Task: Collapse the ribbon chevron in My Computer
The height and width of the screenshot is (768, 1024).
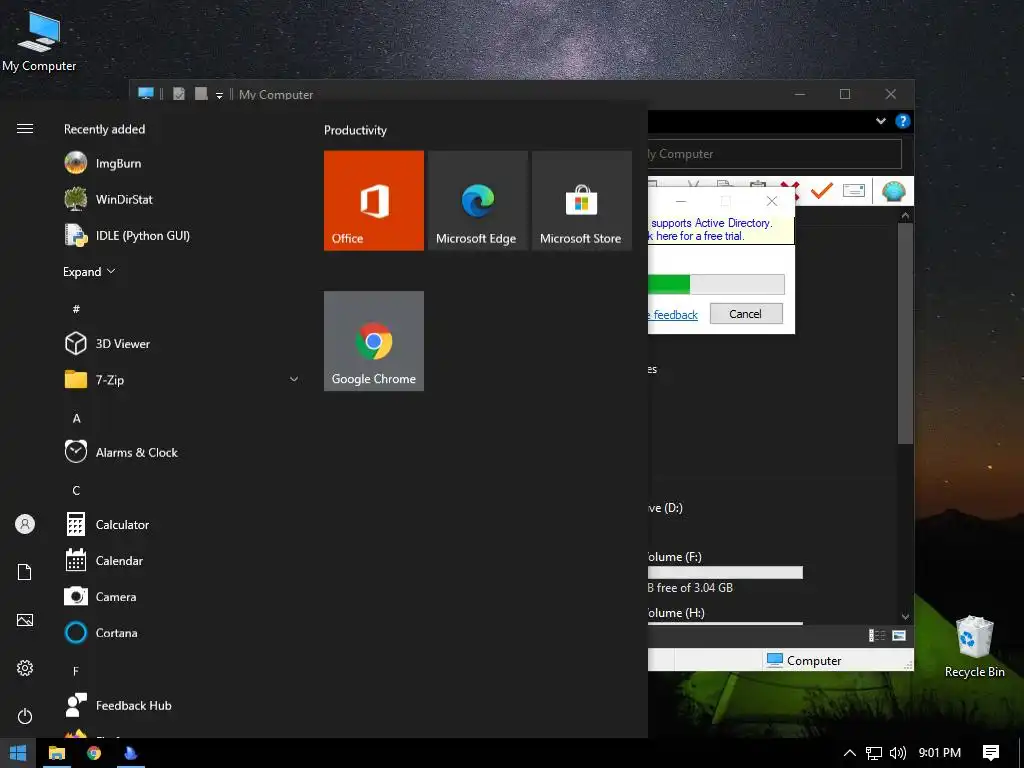Action: tap(880, 121)
